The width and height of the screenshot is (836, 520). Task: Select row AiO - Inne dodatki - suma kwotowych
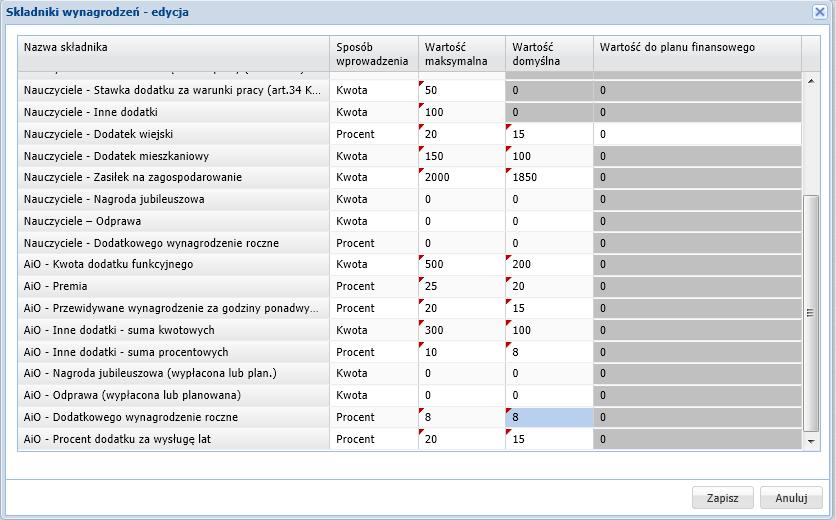point(409,330)
